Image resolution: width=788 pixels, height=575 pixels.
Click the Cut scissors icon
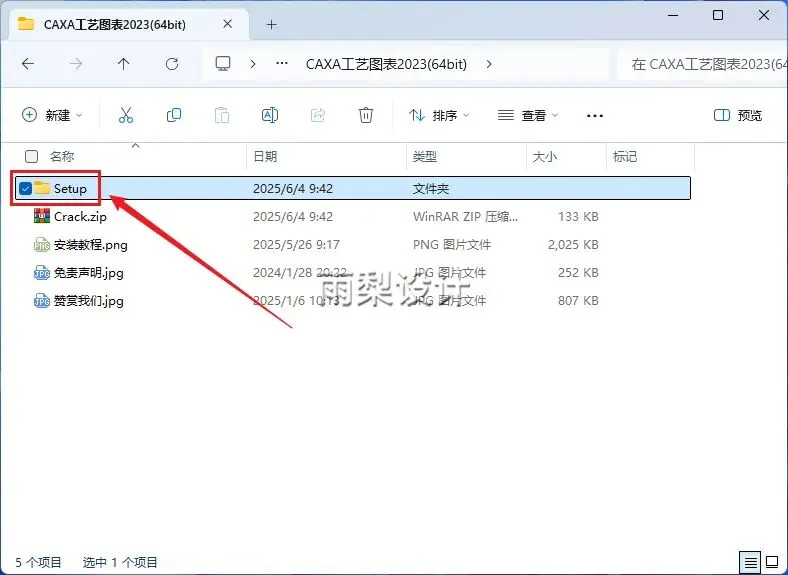(126, 115)
